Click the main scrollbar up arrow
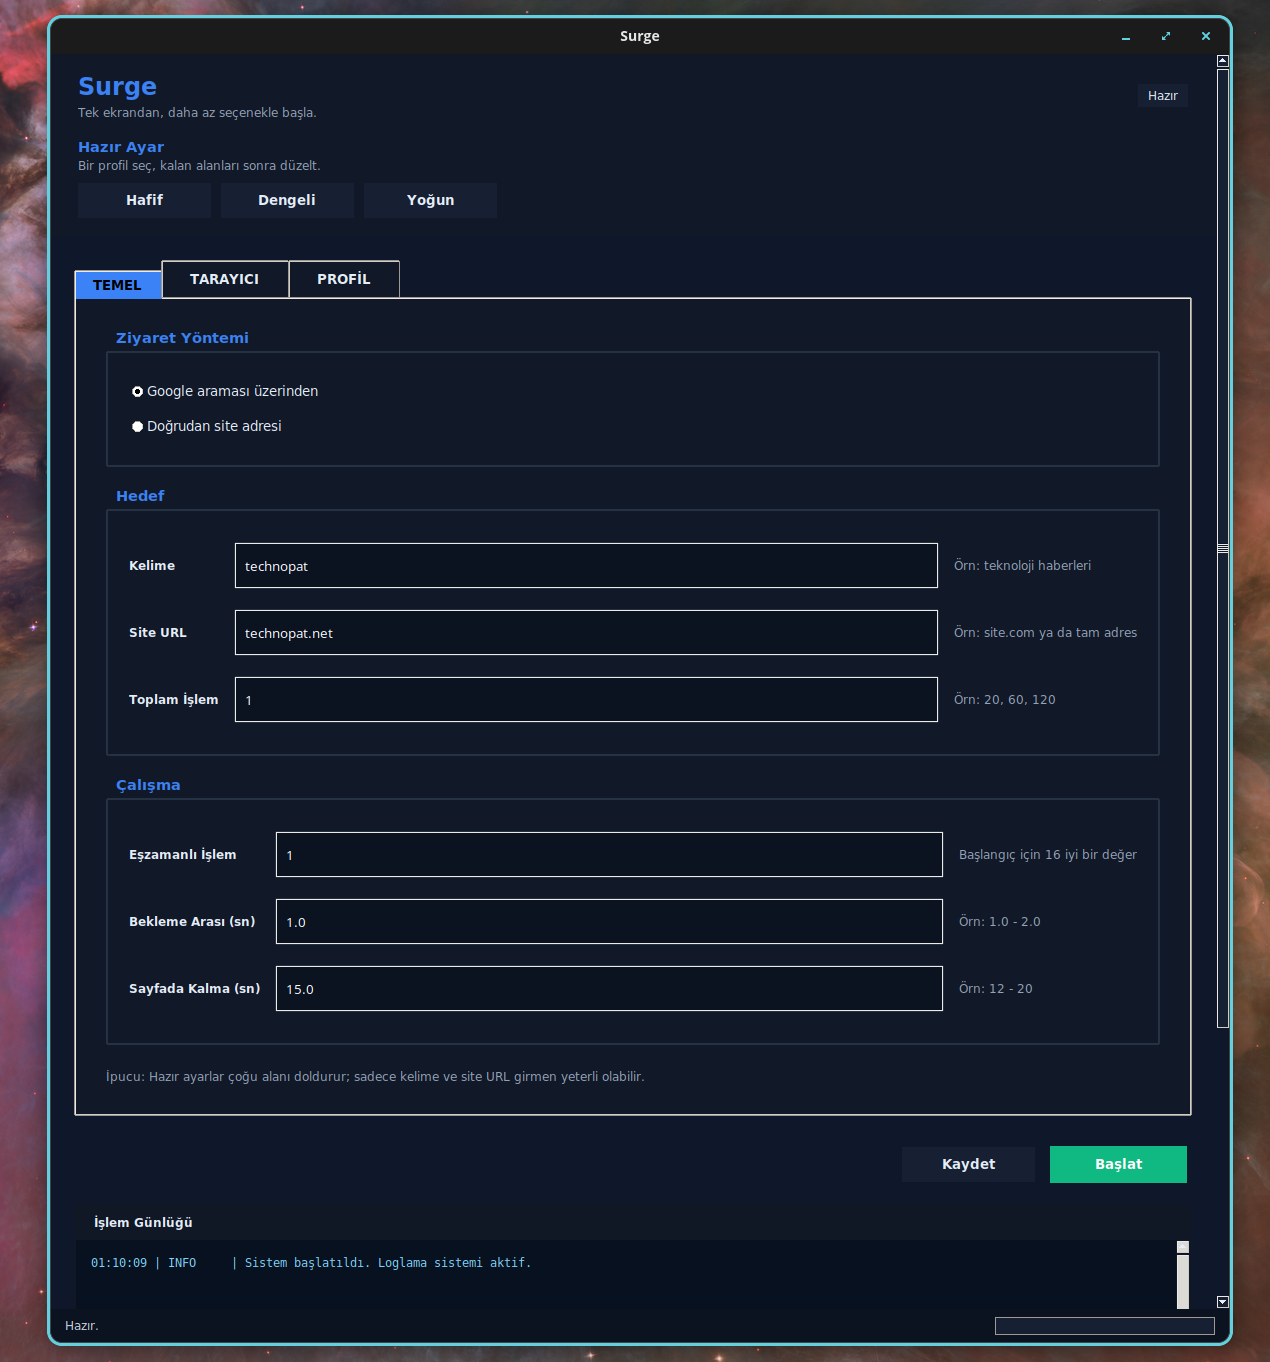The image size is (1270, 1362). (x=1222, y=61)
